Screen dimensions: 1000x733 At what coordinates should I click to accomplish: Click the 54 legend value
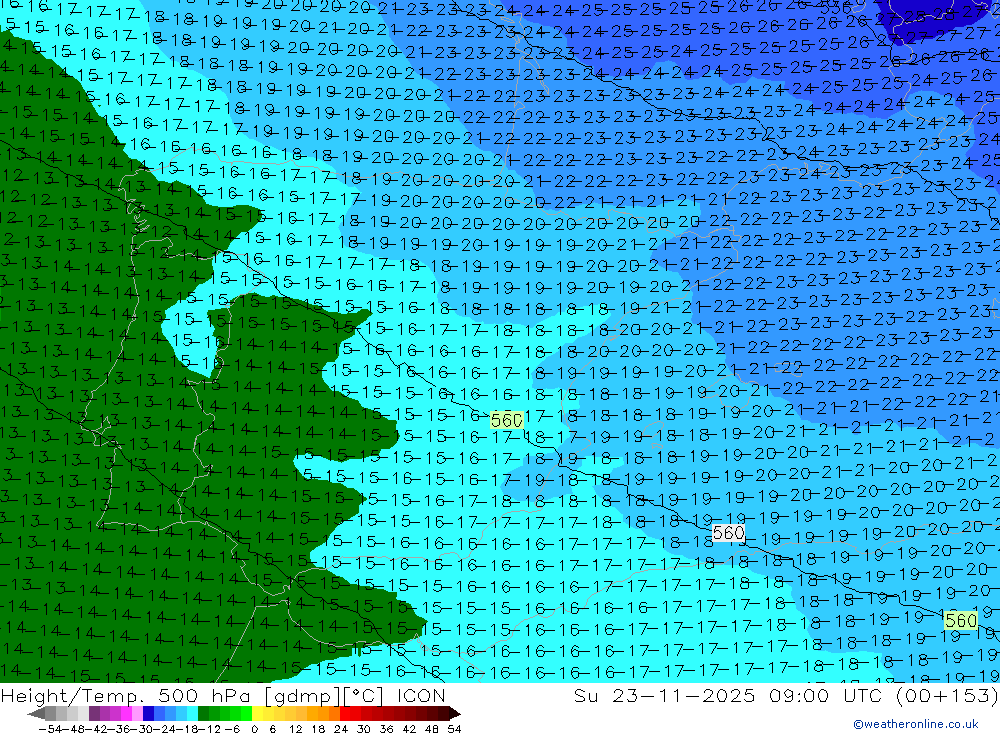click(454, 729)
